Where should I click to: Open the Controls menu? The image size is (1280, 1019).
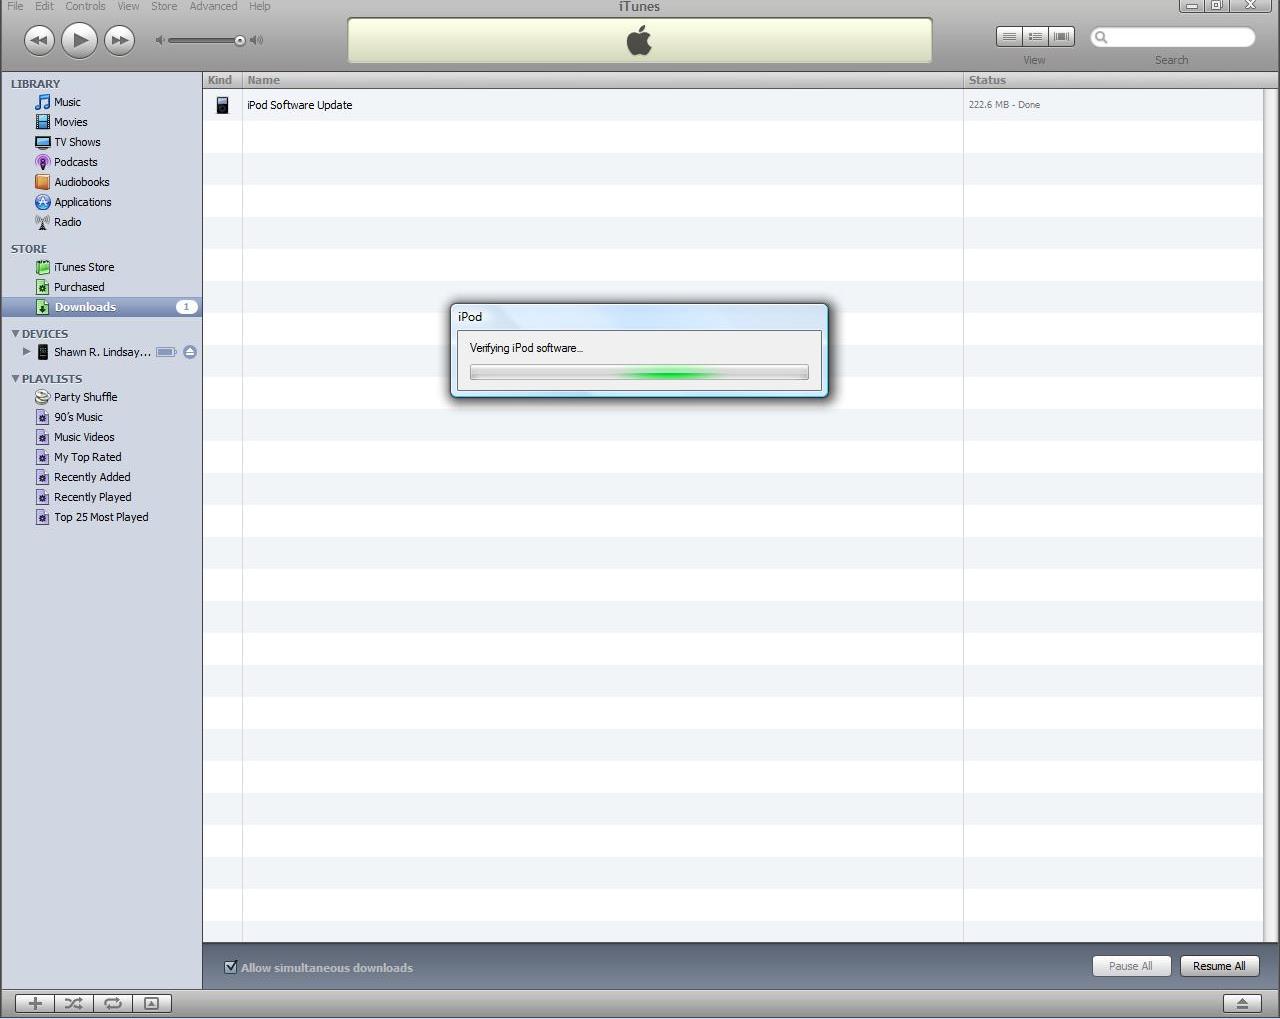click(85, 6)
